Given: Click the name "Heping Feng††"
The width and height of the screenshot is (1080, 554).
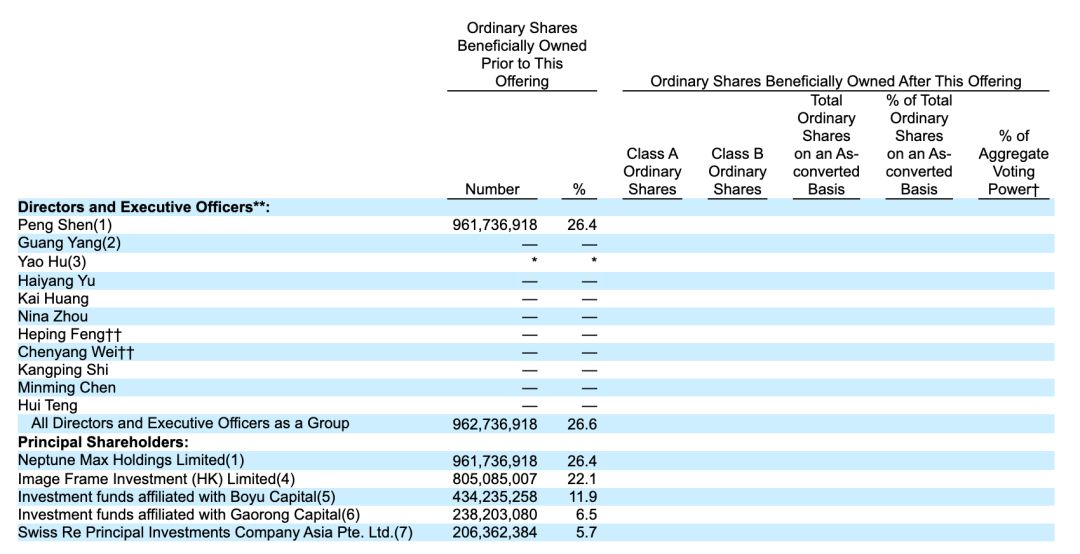Looking at the screenshot, I should pyautogui.click(x=70, y=334).
